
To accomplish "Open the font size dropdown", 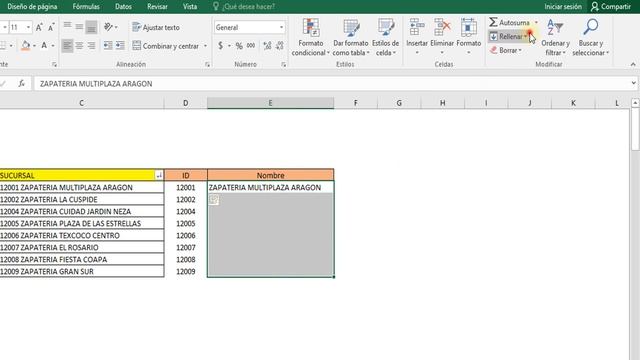I will tap(28, 27).
